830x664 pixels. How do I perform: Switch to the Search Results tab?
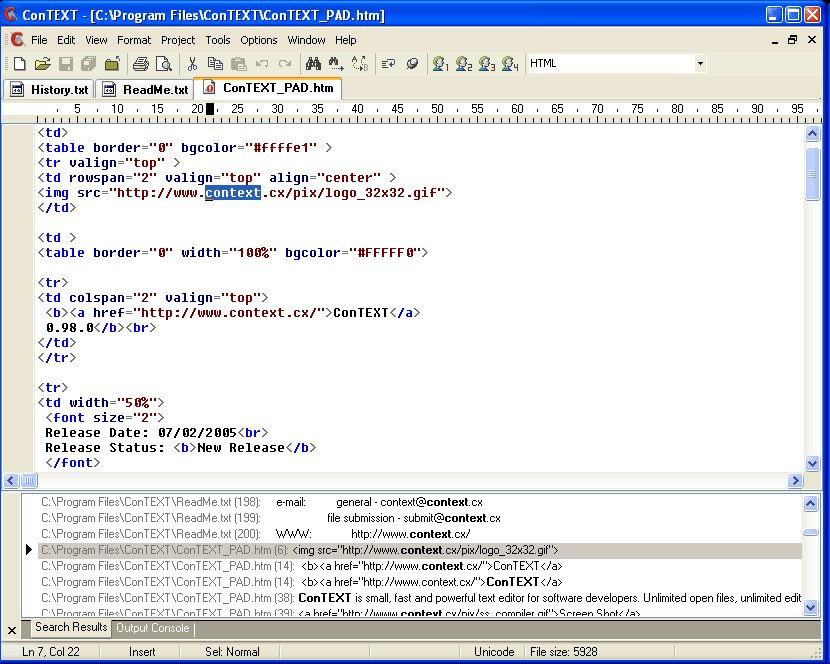coord(70,627)
